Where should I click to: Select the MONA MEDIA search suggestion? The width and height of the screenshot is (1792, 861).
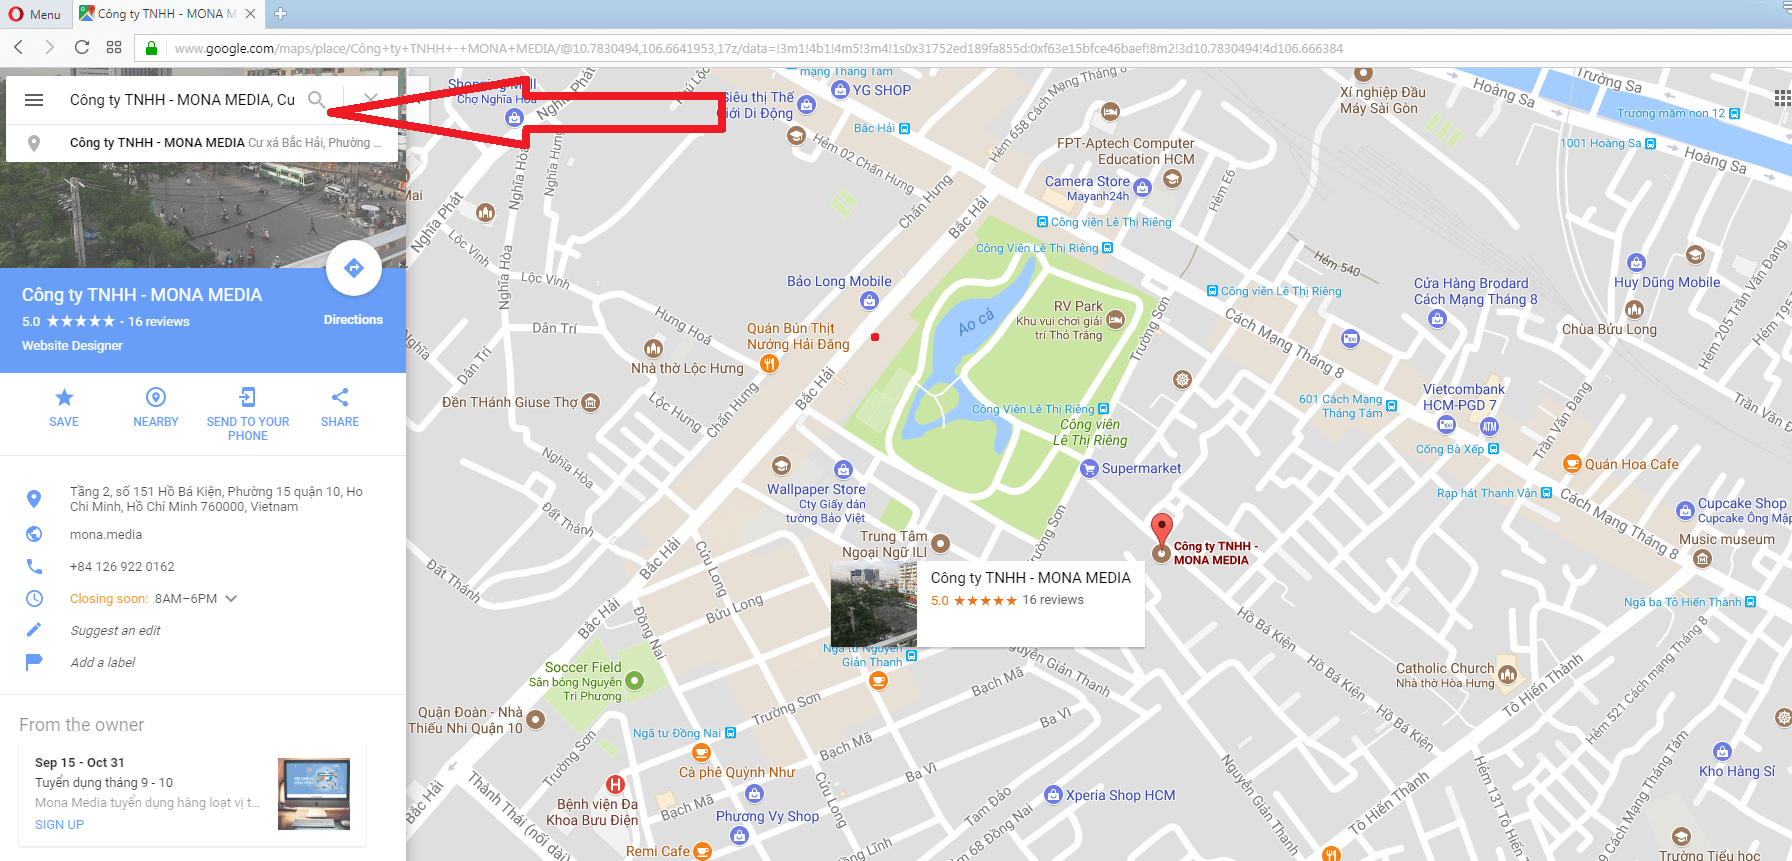tap(202, 143)
